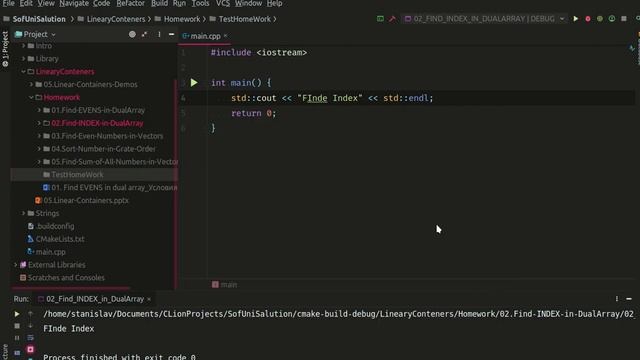Expand the 05.Linear-Containers-Demos folder
The image size is (640, 360).
coord(31,84)
